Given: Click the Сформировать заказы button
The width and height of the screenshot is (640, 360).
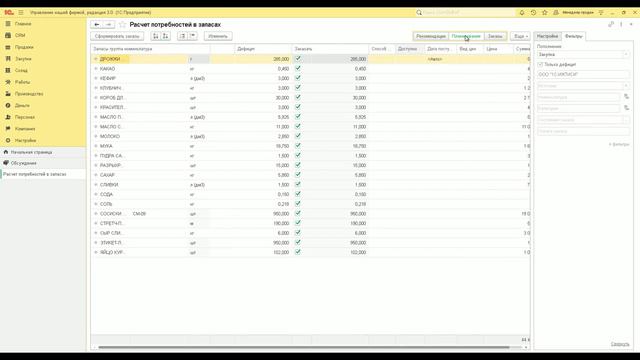Looking at the screenshot, I should tap(117, 36).
